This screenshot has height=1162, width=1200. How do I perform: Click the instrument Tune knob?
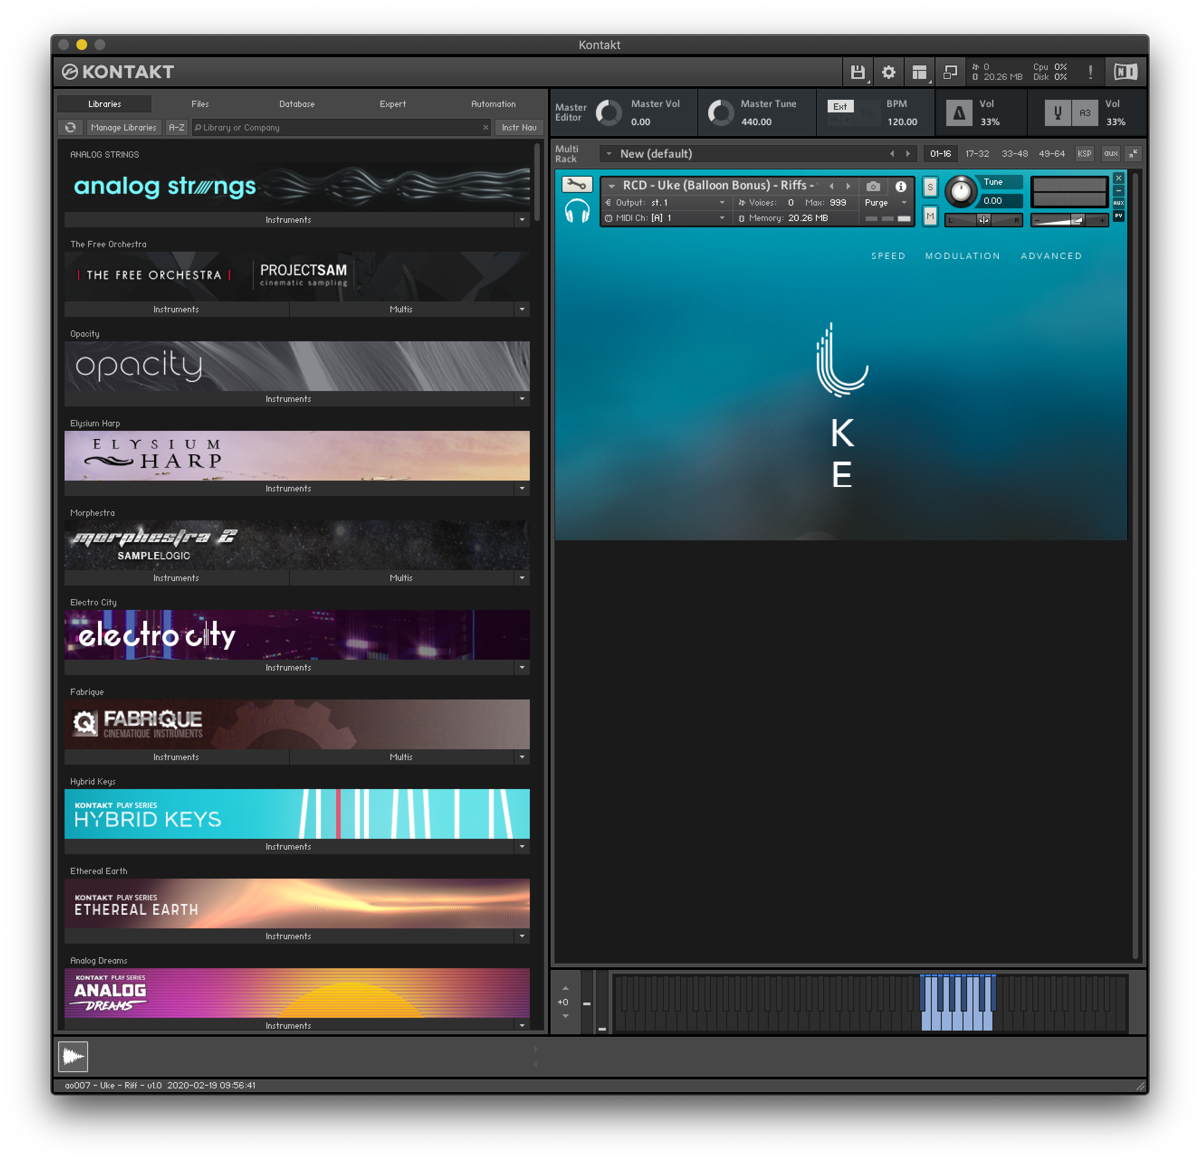click(x=960, y=192)
